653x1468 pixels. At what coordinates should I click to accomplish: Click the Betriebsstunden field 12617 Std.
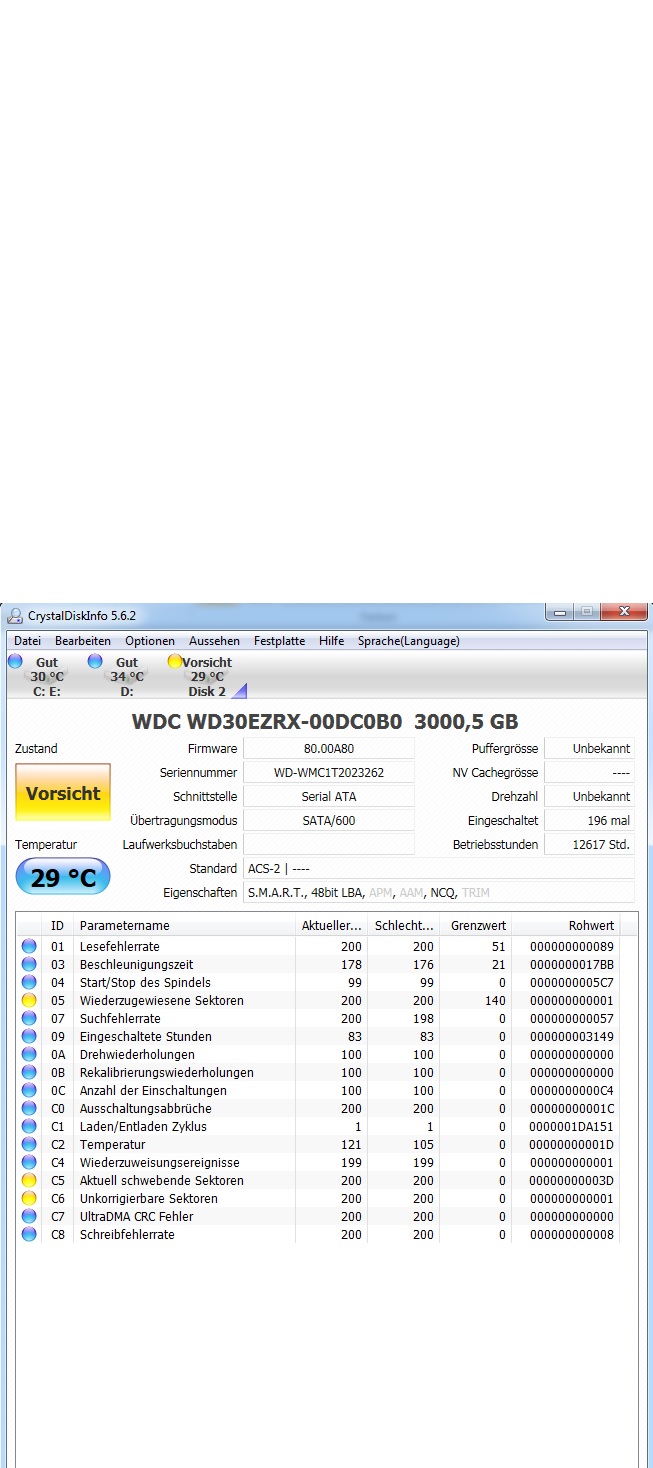[x=589, y=844]
